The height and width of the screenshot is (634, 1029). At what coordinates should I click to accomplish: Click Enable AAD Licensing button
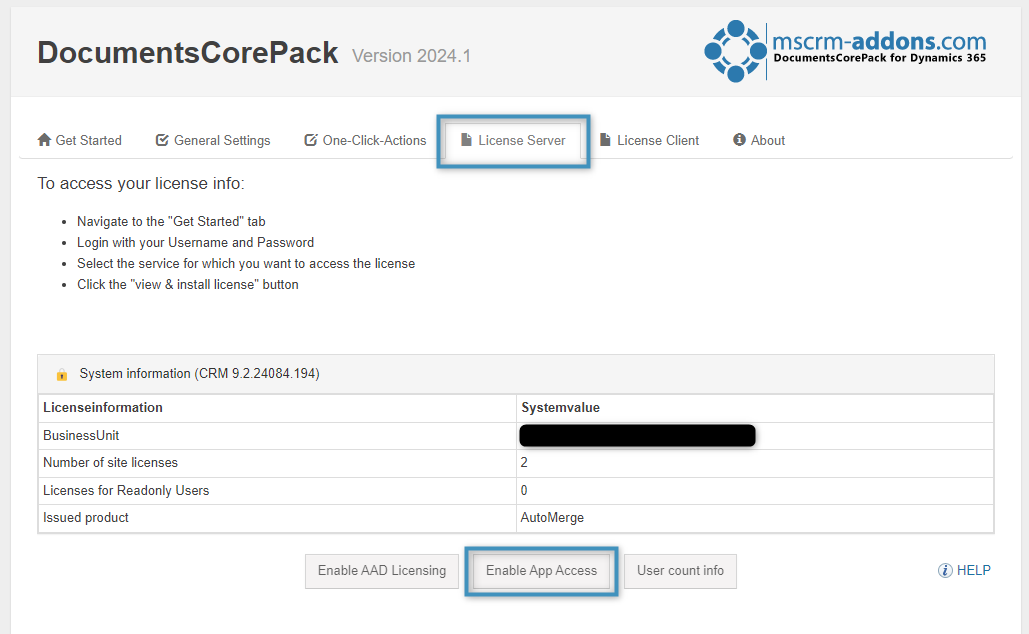pos(382,571)
